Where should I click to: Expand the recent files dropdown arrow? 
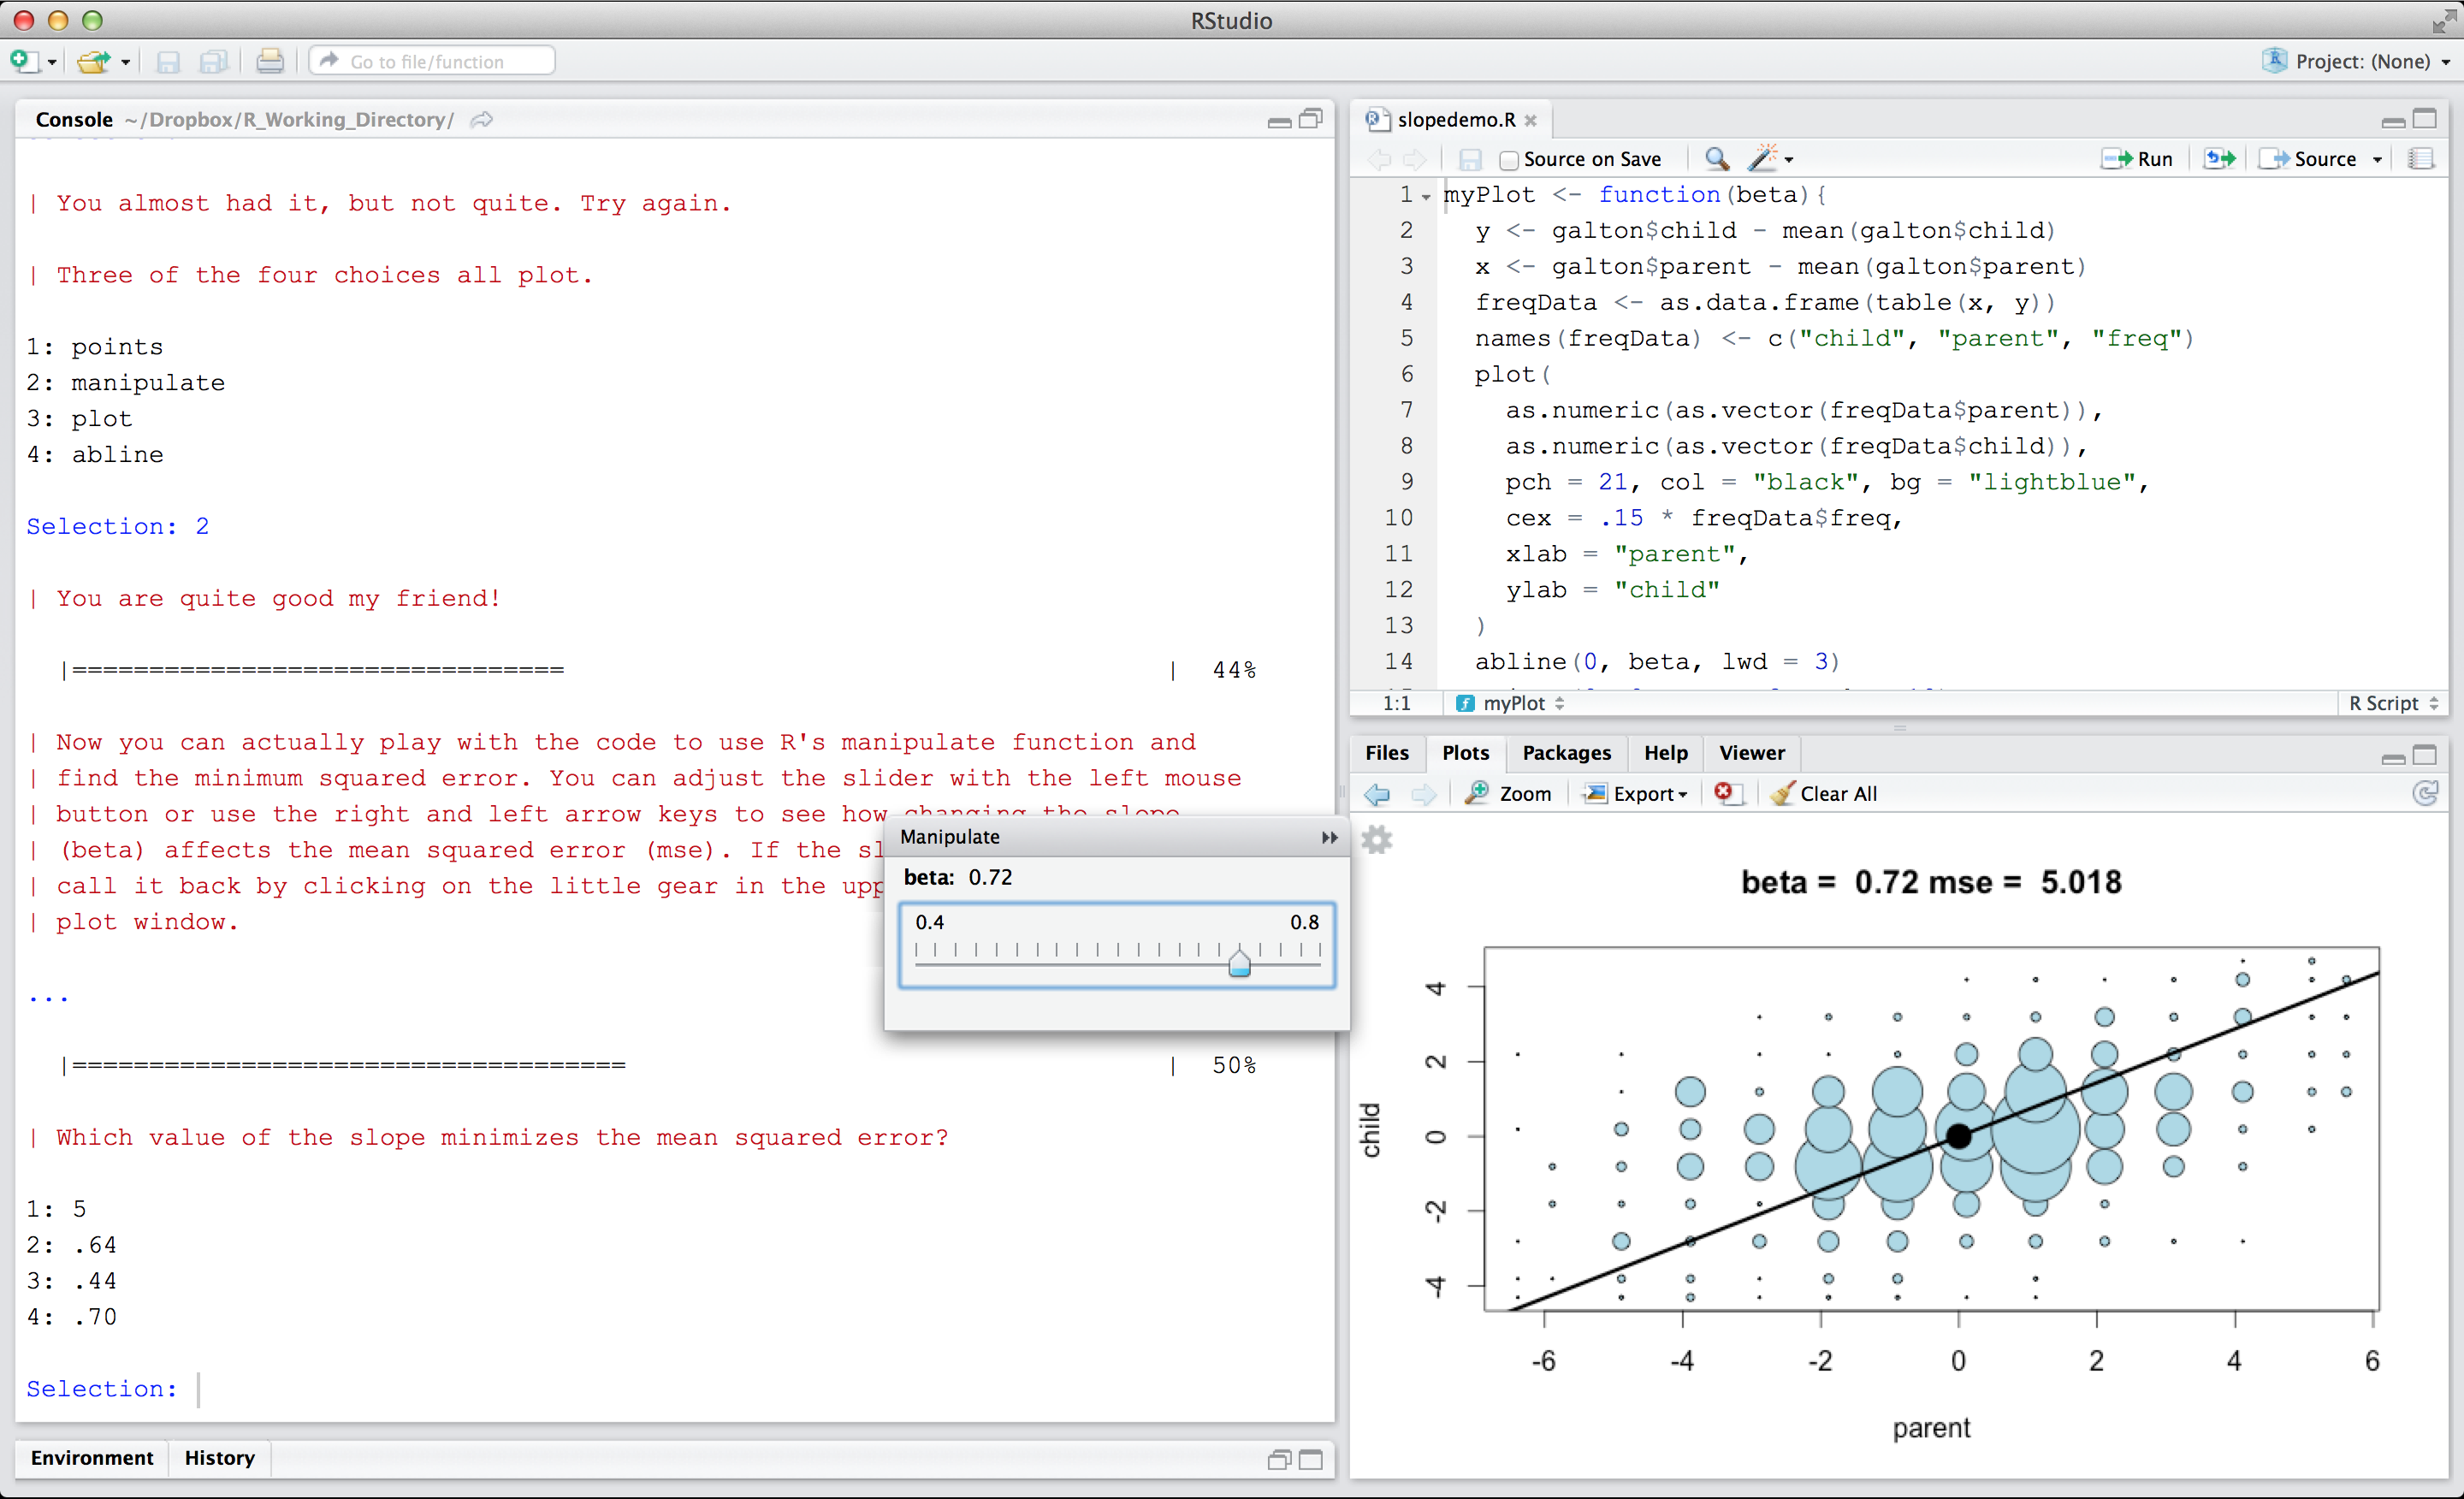coord(125,62)
